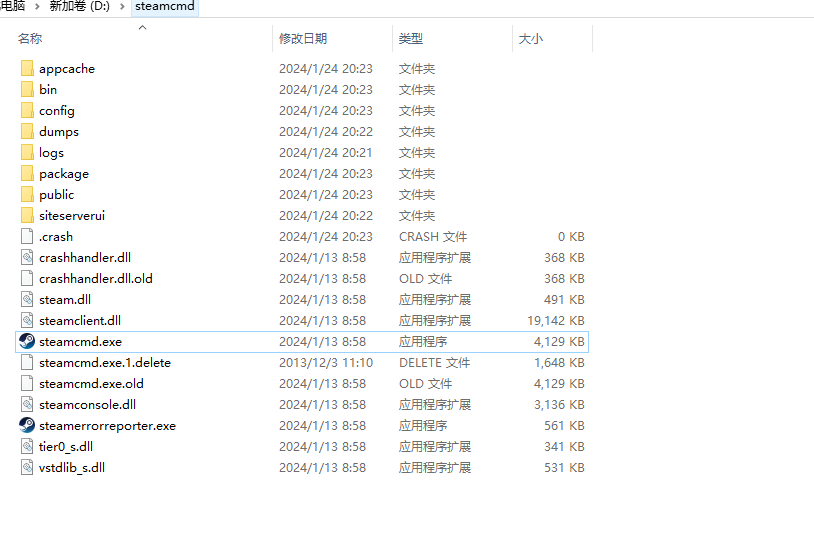Select the appcache folder name
The height and width of the screenshot is (537, 814).
(x=67, y=69)
